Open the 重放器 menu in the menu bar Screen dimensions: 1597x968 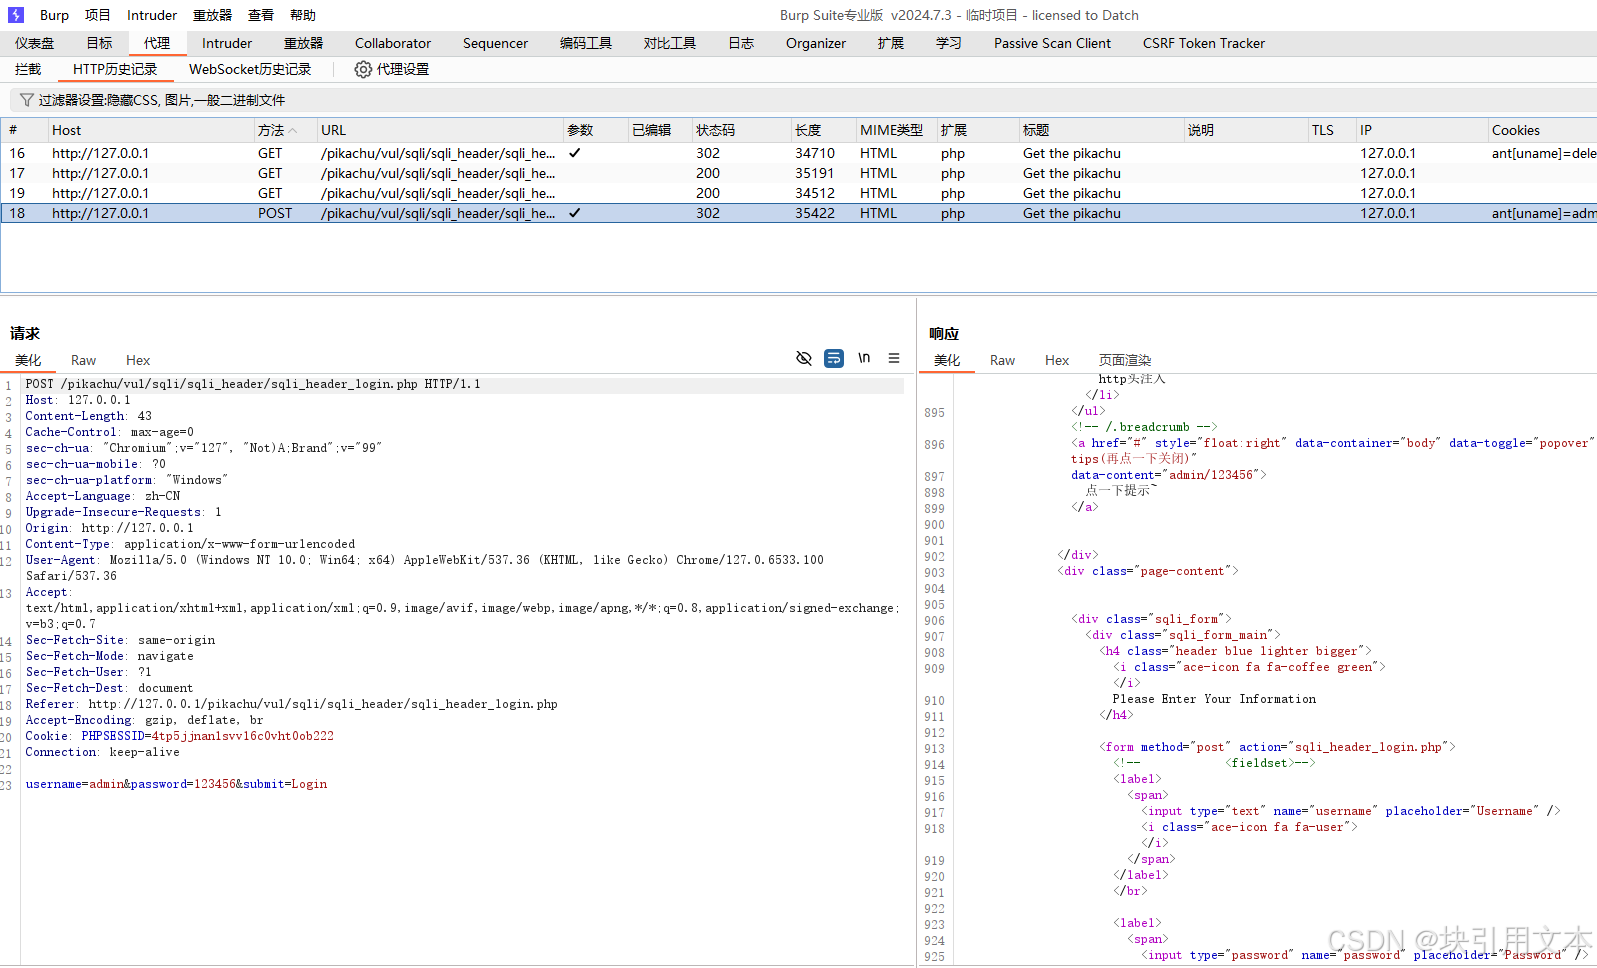click(212, 15)
